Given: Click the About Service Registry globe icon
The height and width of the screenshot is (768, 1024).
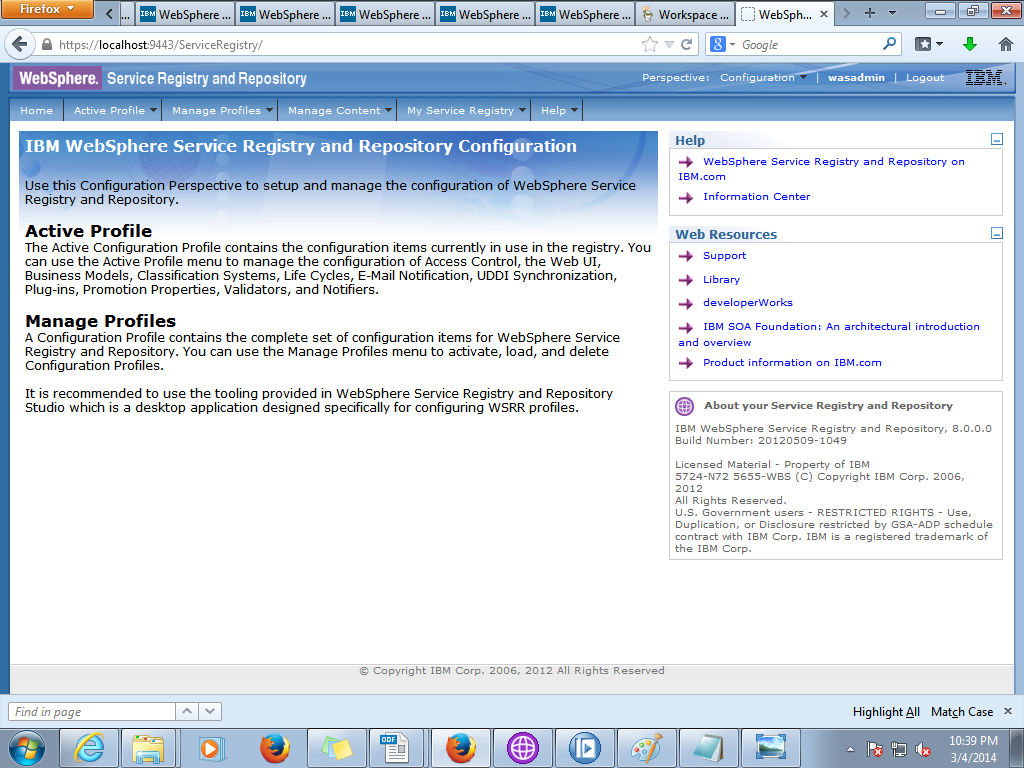Looking at the screenshot, I should 684,406.
